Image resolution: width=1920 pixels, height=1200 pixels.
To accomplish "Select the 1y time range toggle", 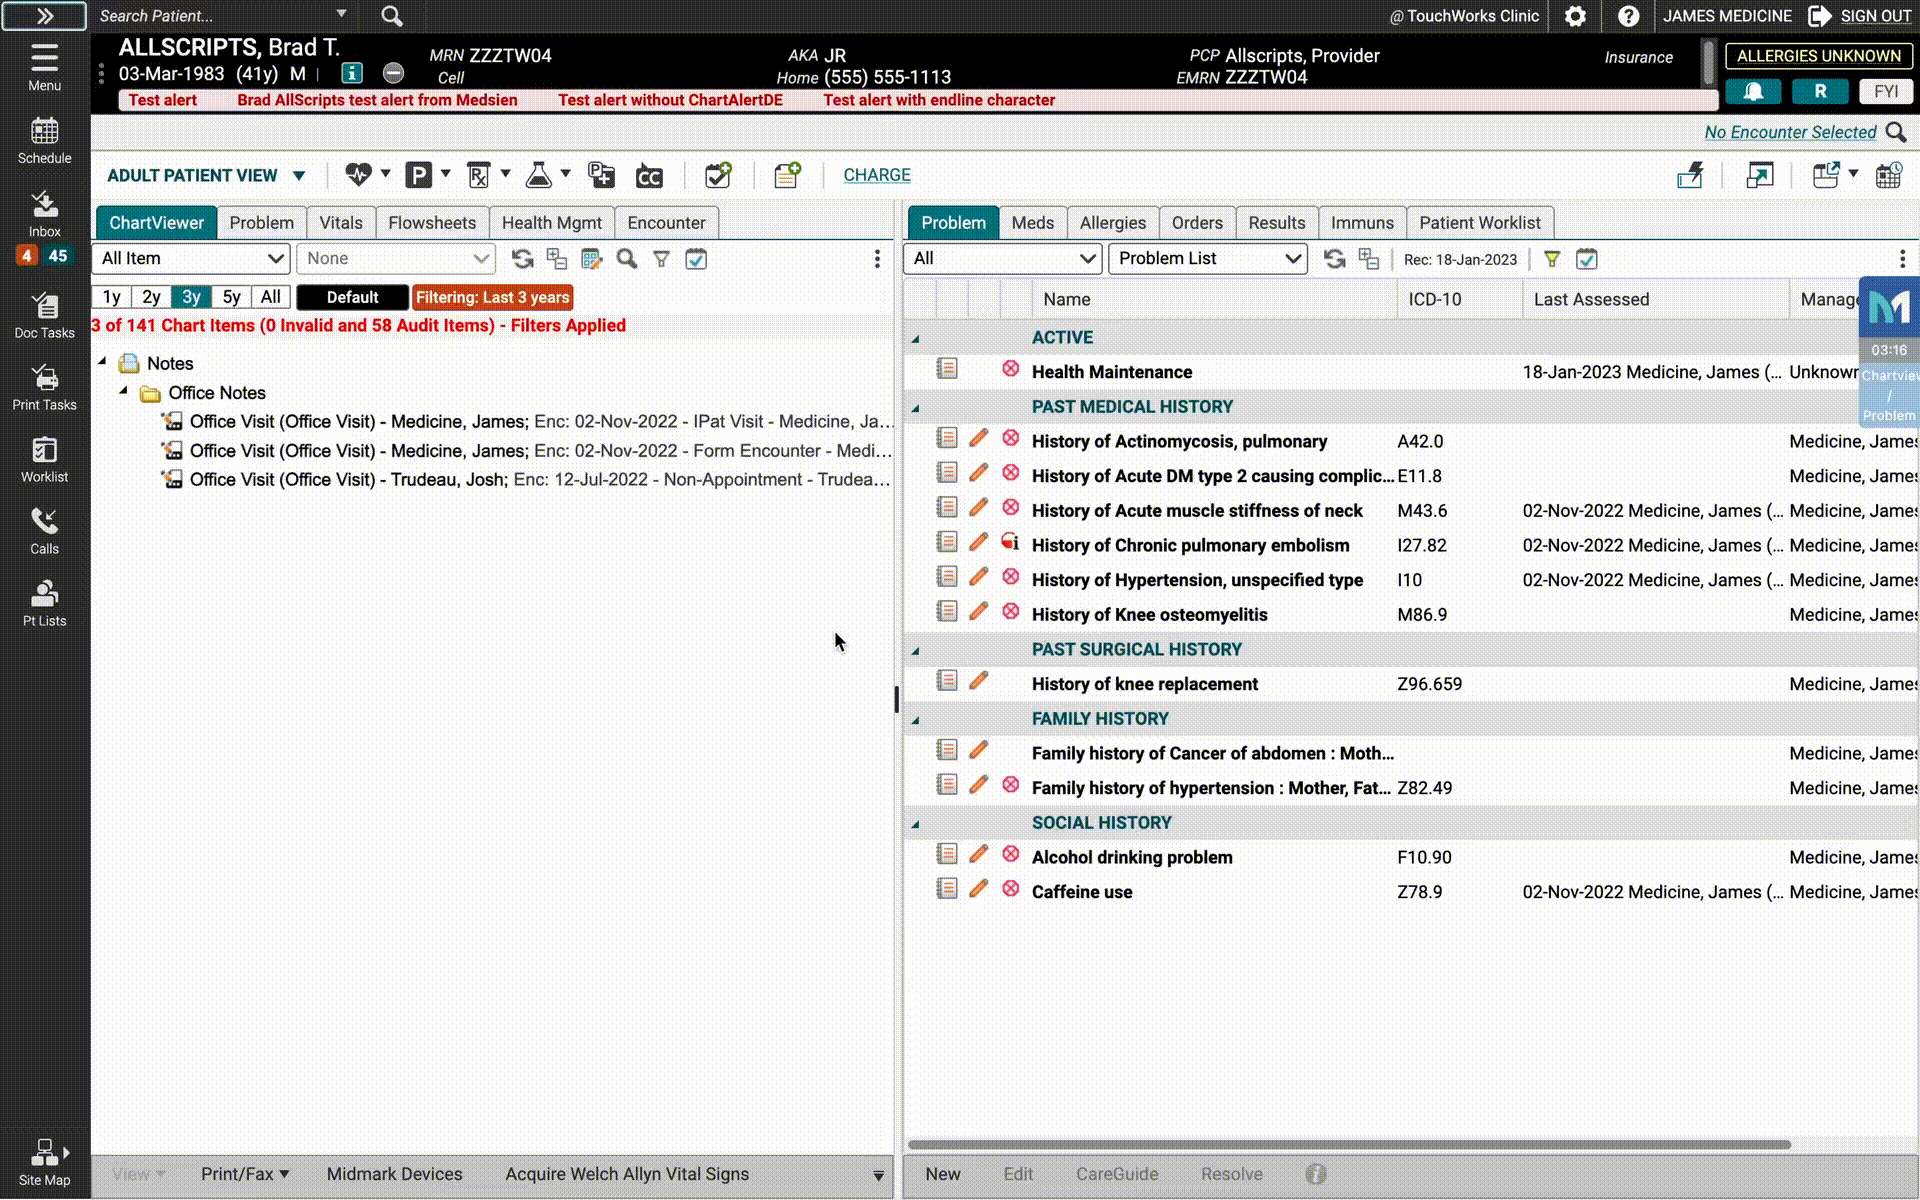I will point(111,297).
